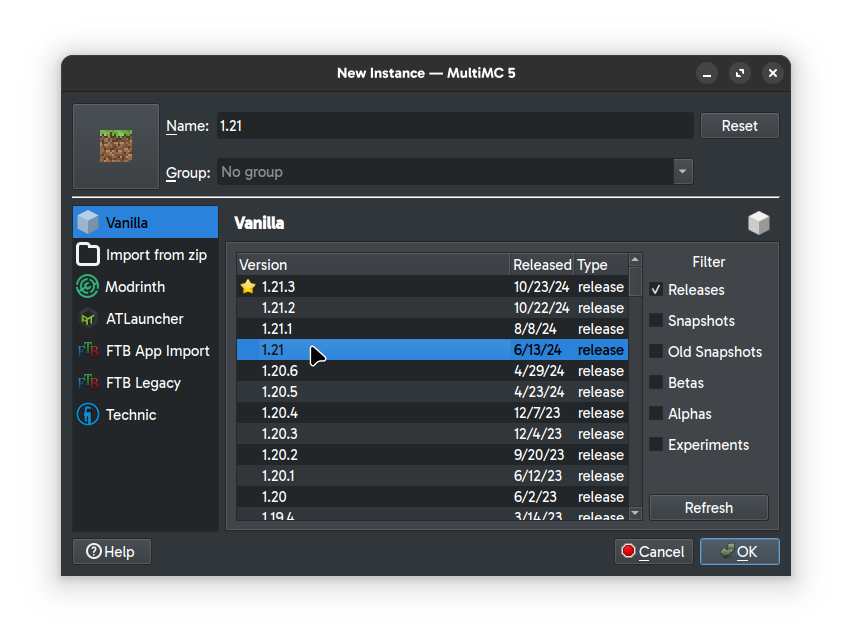852x643 pixels.
Task: Click the Reset button
Action: pyautogui.click(x=739, y=126)
